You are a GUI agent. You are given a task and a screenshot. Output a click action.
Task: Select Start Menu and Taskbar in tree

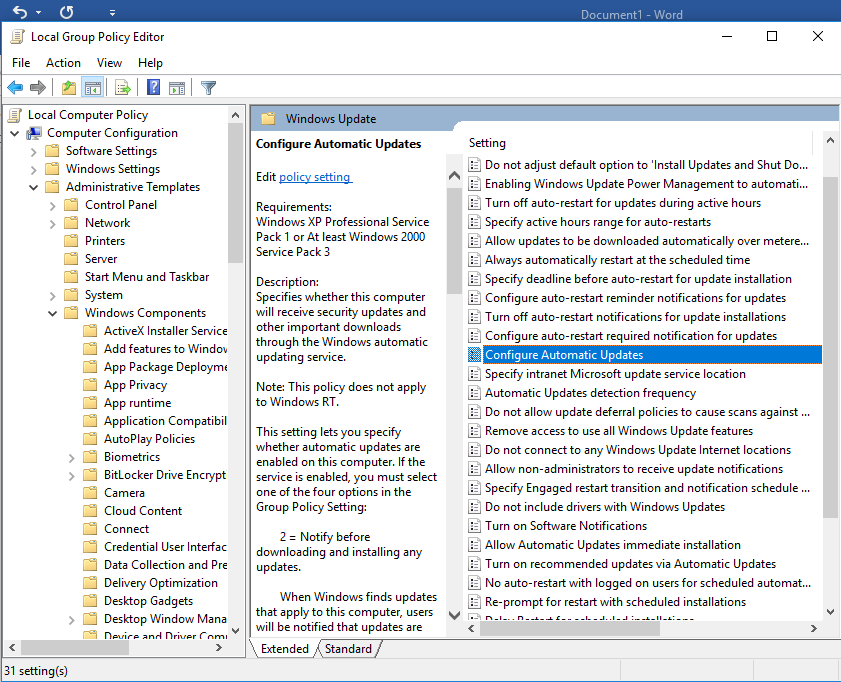point(147,277)
